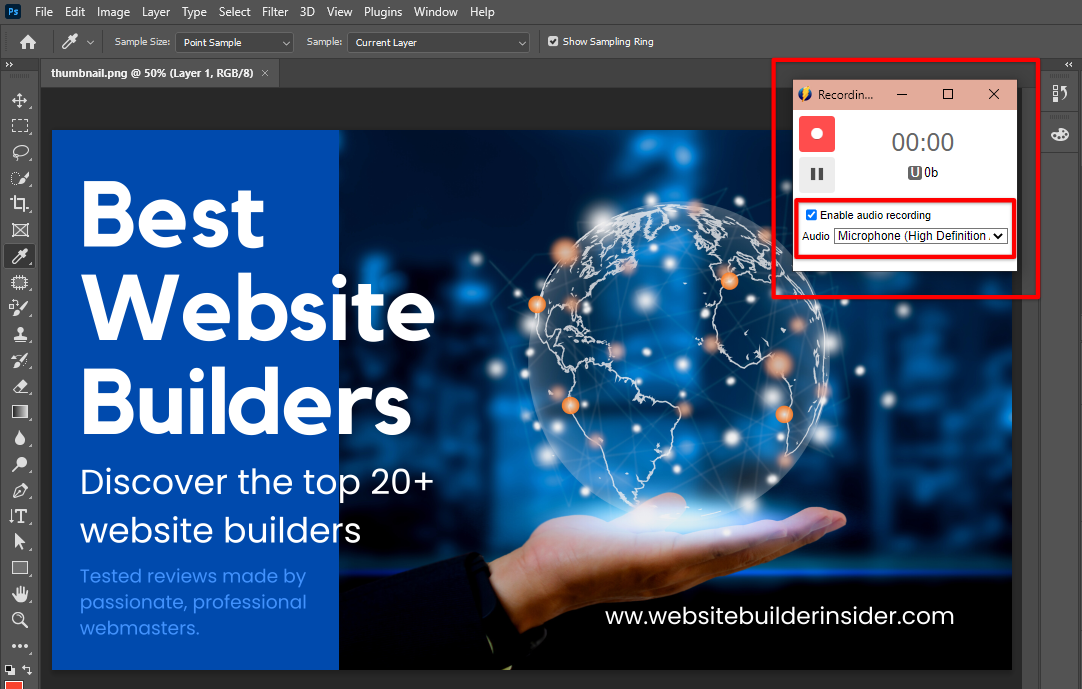
Task: Click the thumbnail image on the canvas
Action: [532, 400]
